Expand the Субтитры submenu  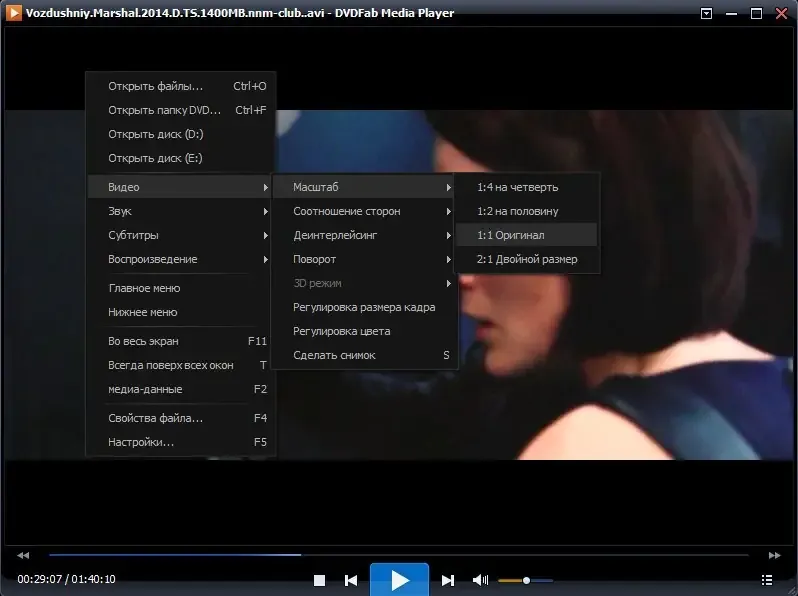point(134,235)
